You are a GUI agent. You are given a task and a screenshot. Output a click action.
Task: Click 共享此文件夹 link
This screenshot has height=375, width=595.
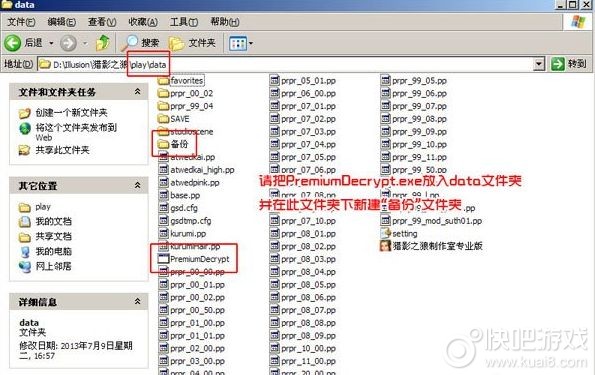[62, 150]
